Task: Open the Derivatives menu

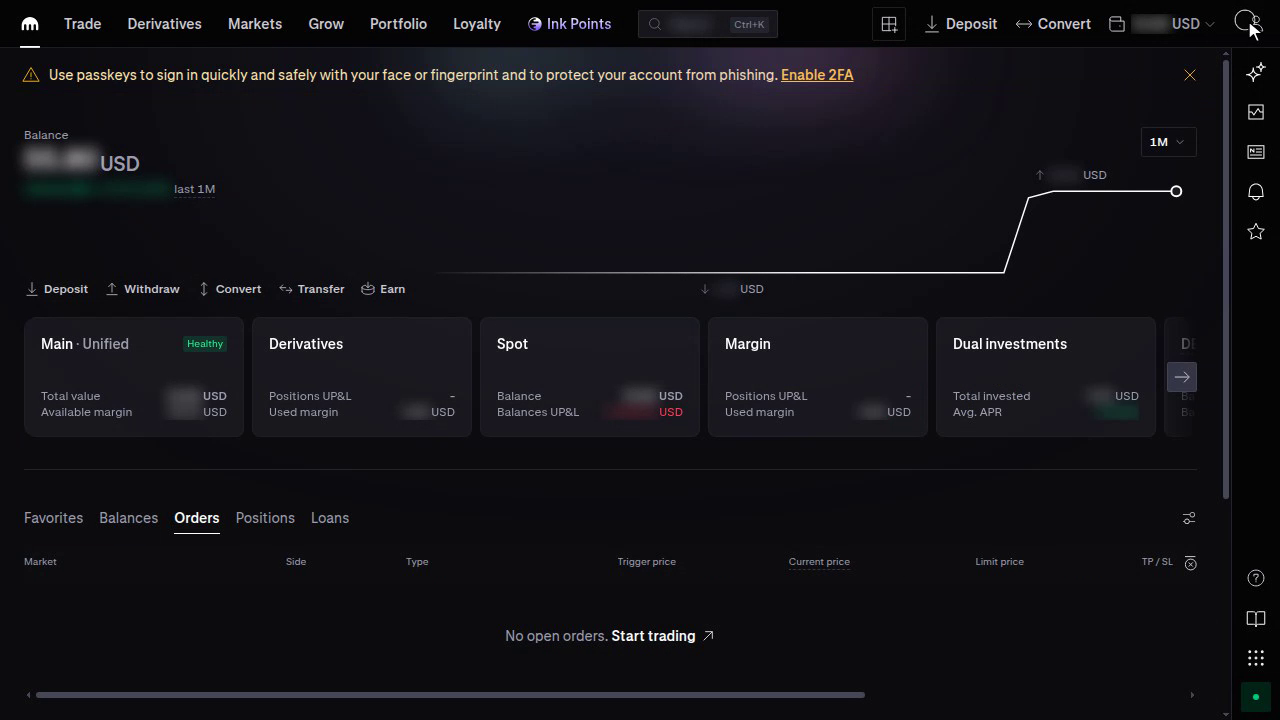Action: 164,24
